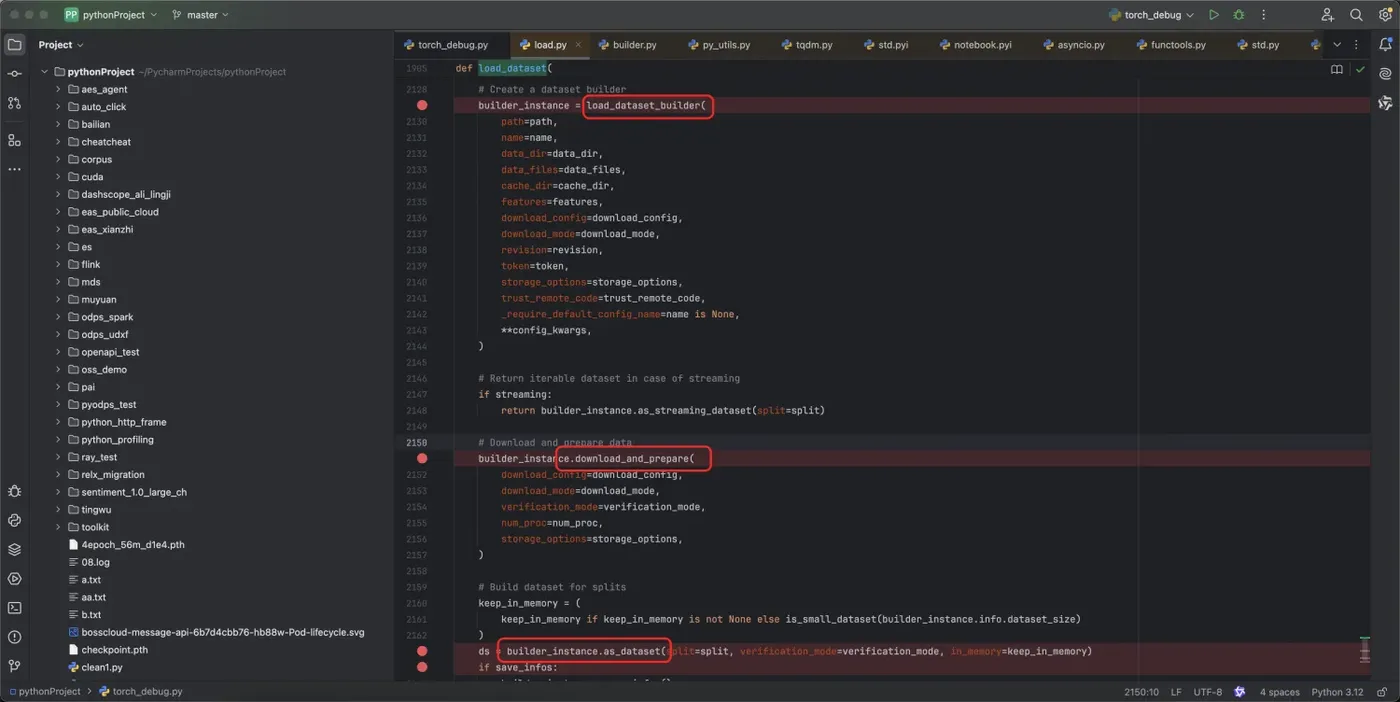
Task: Open editor tab options vertical dots
Action: (x=1356, y=45)
